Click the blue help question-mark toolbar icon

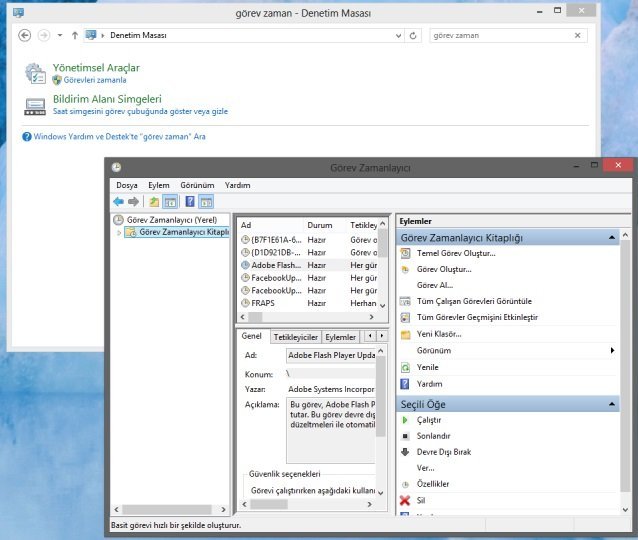(190, 201)
